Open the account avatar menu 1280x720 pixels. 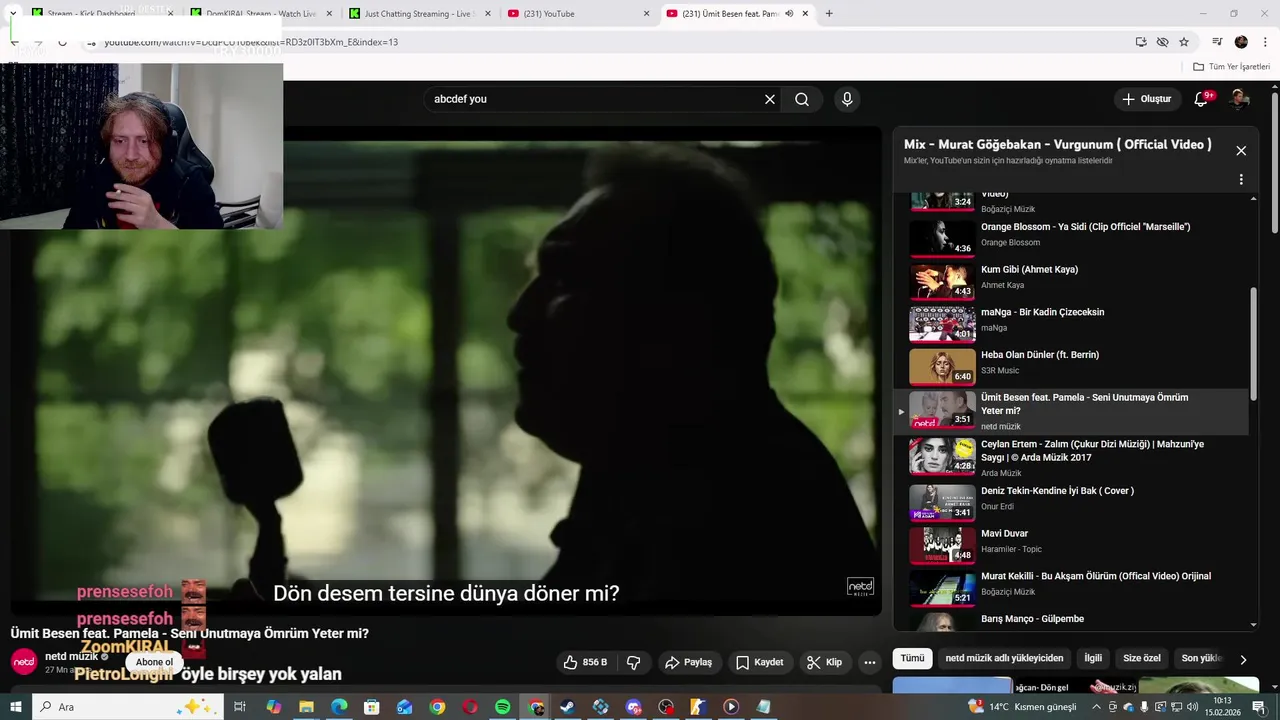(x=1239, y=99)
